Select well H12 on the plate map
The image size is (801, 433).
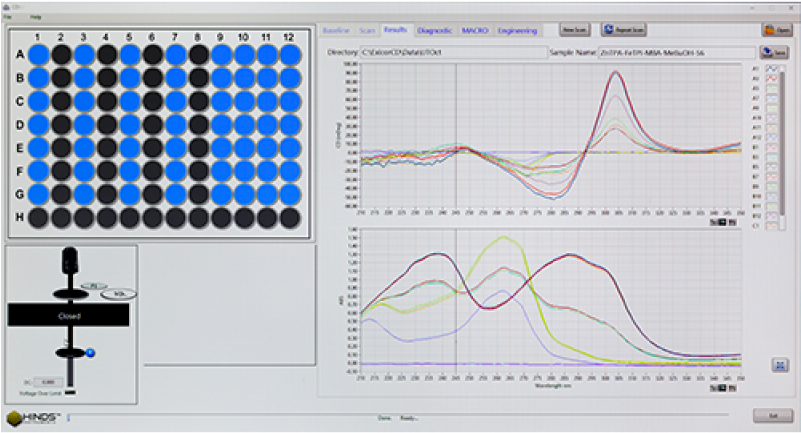pyautogui.click(x=290, y=217)
